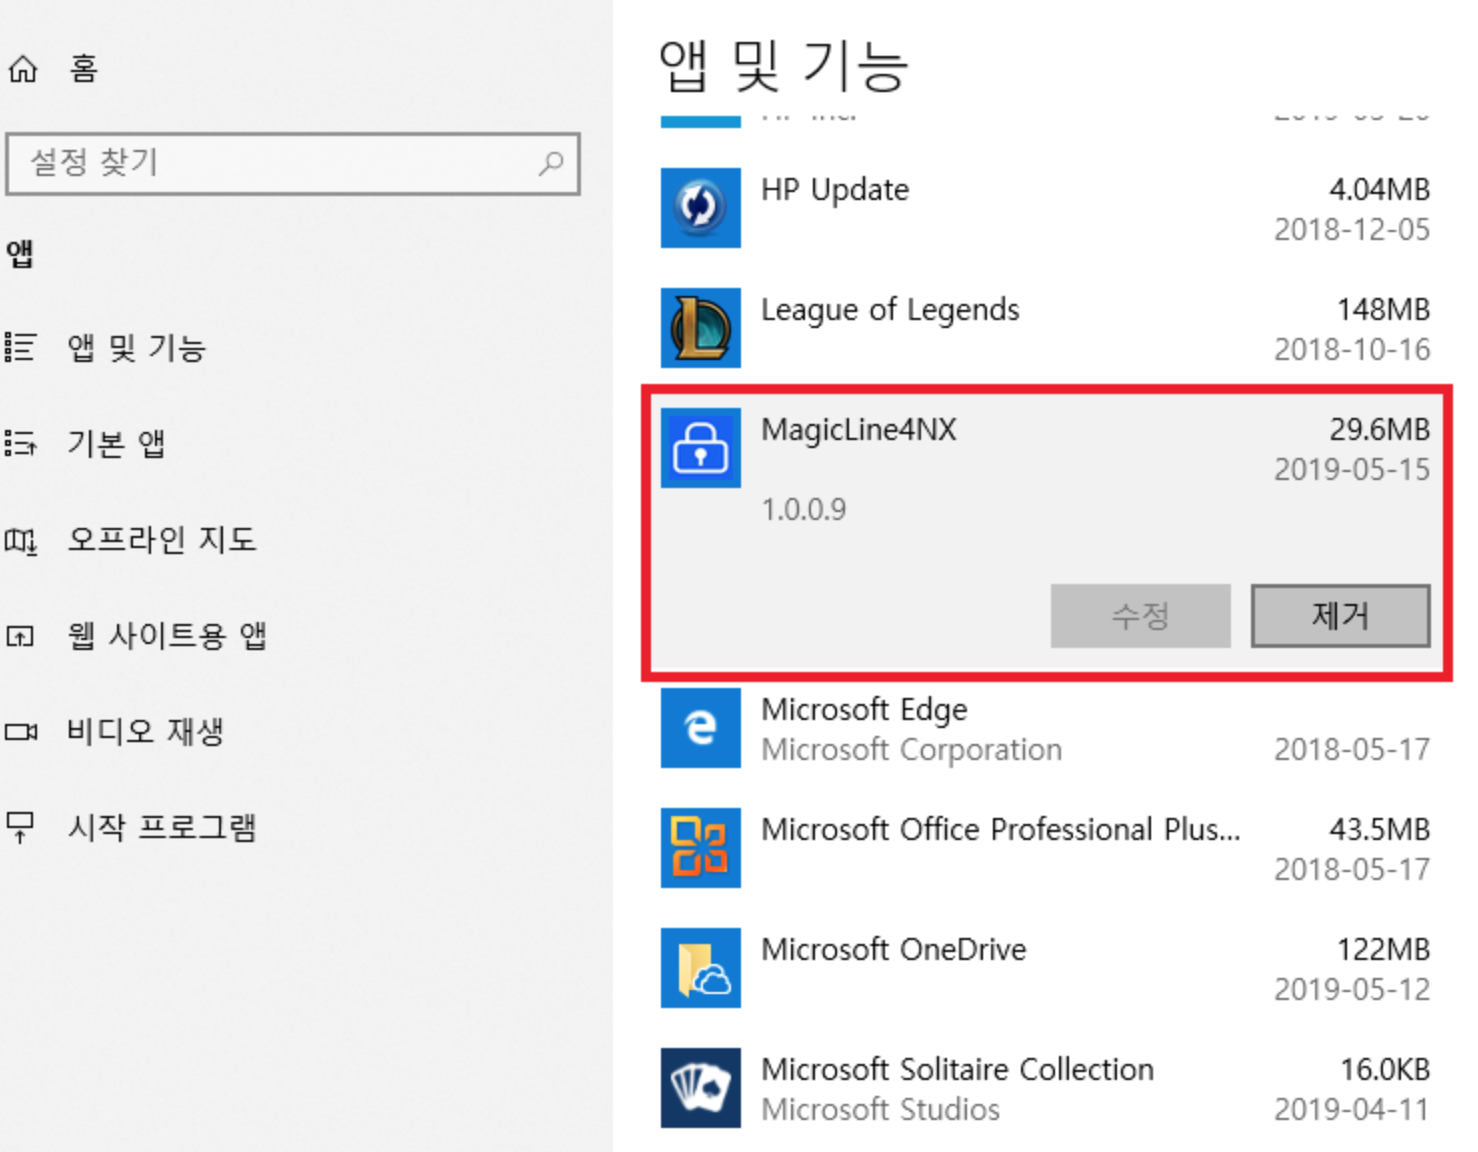Click the 2019-04-11 date
Screen dimensions: 1478x1152
(1352, 1110)
